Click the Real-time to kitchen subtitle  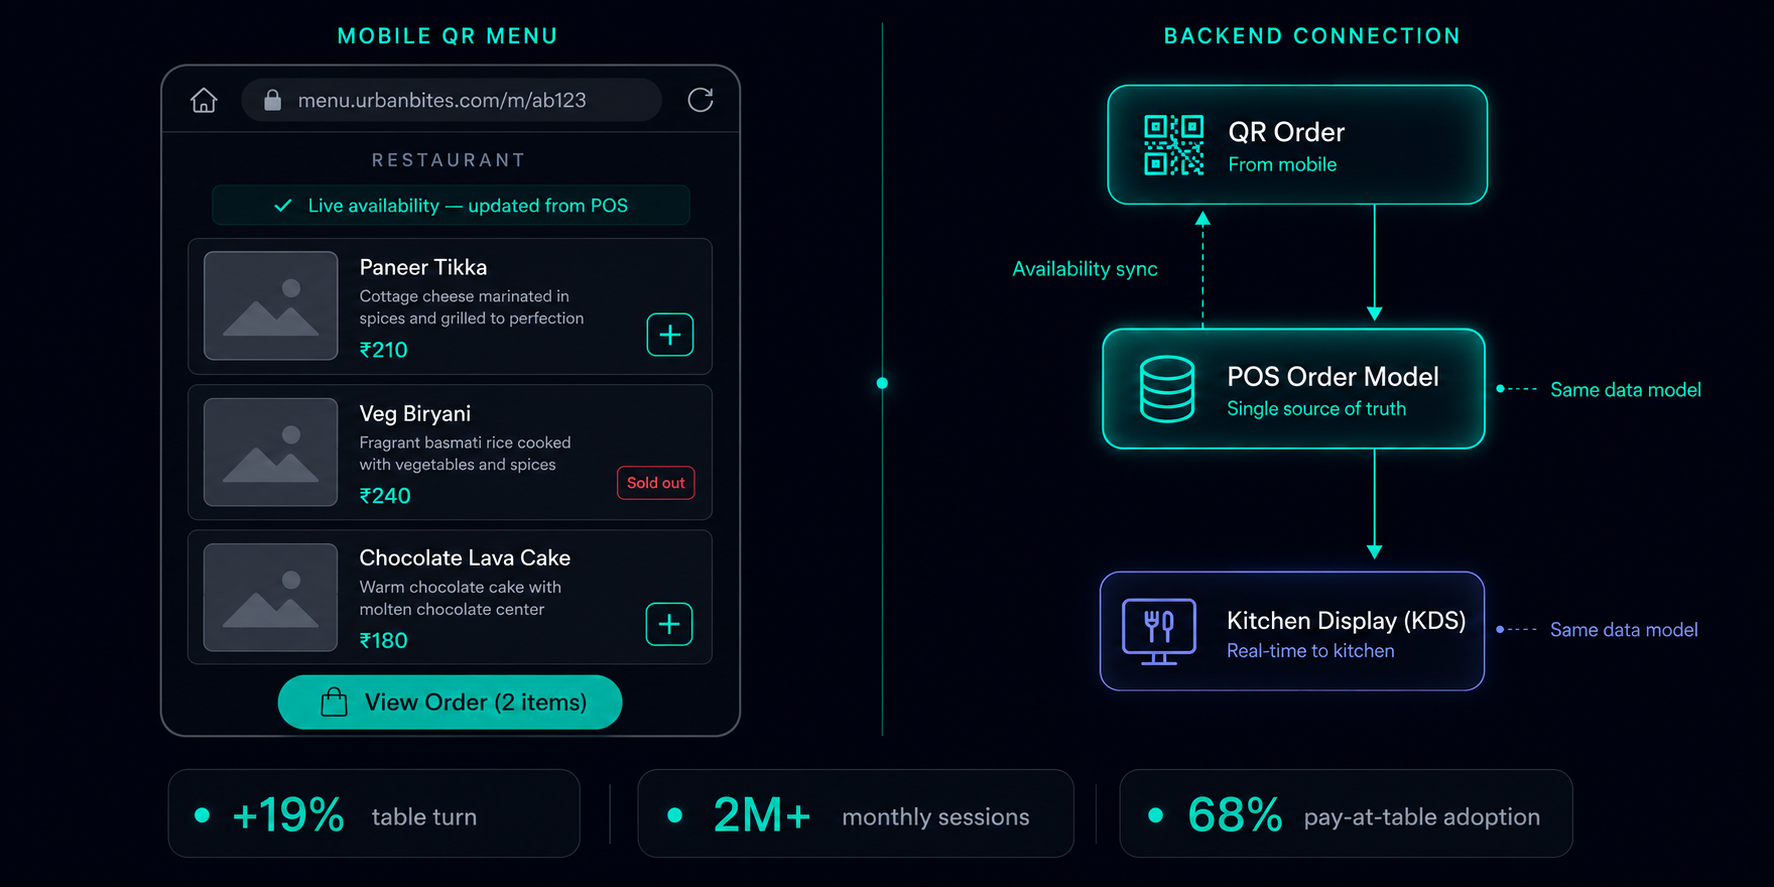(x=1310, y=651)
